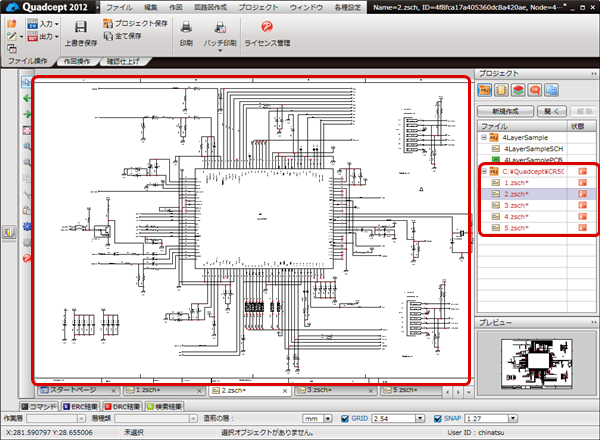Select the project view icon in プロジェクト panel
This screenshot has width=600, height=440.
486,90
